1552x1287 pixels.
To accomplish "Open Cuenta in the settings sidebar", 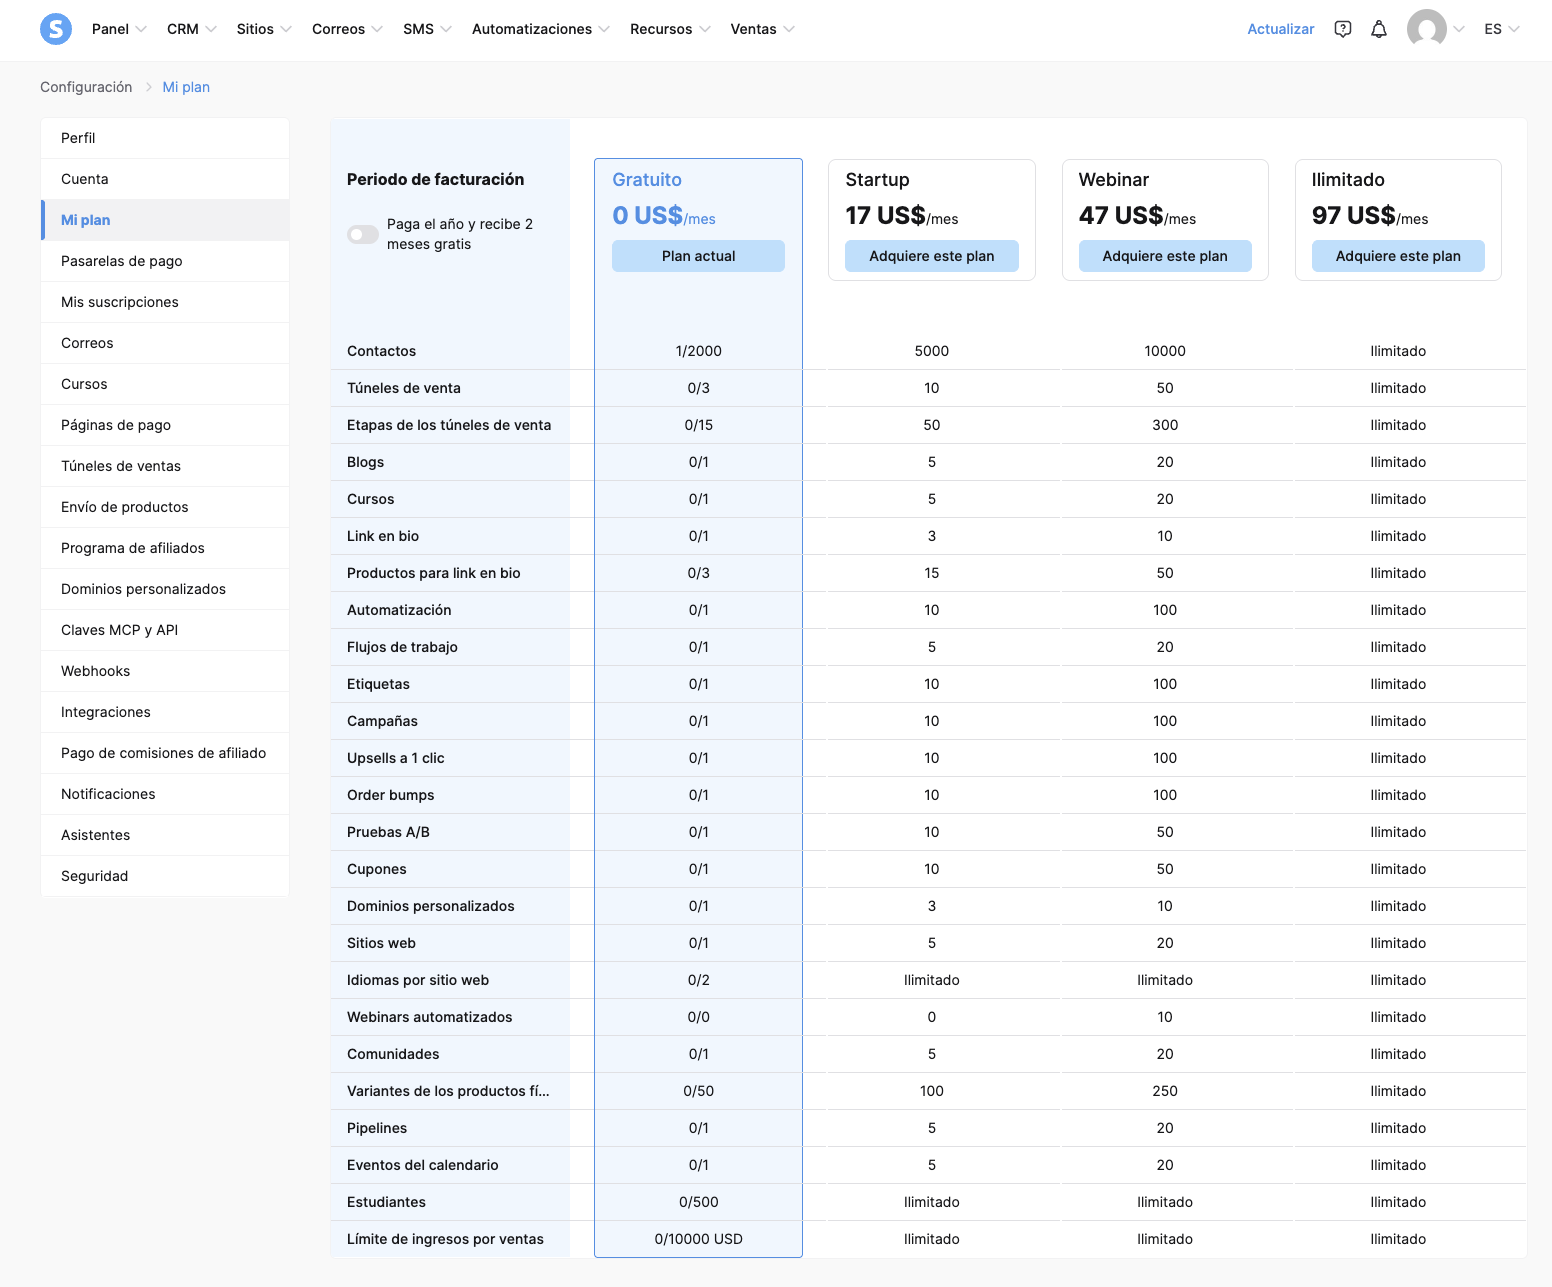I will (x=165, y=179).
